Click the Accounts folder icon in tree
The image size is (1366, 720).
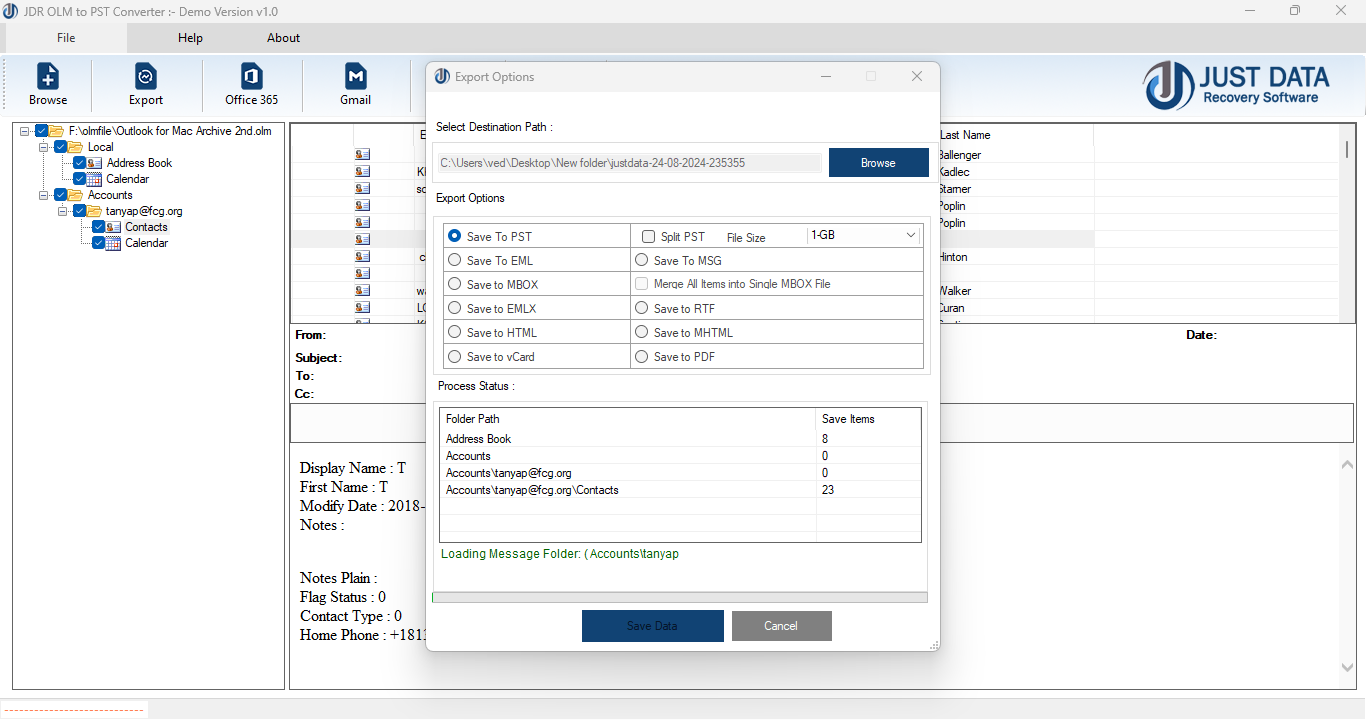[x=76, y=195]
